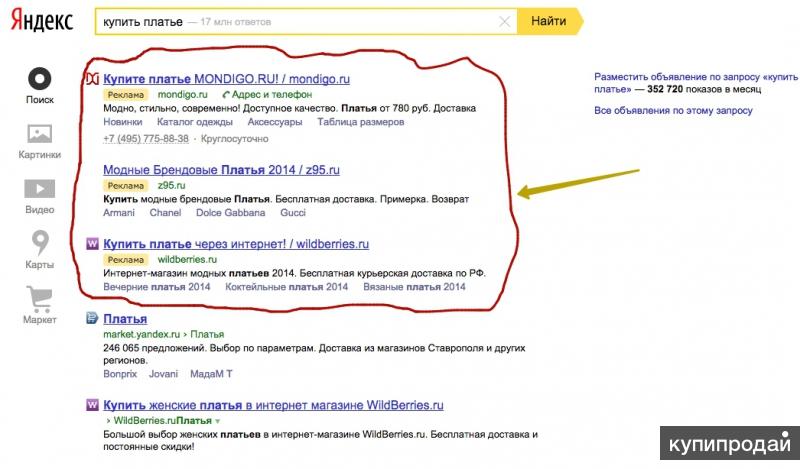Click the Yandex Market favicon beside Платья
800x469 pixels.
[x=92, y=318]
